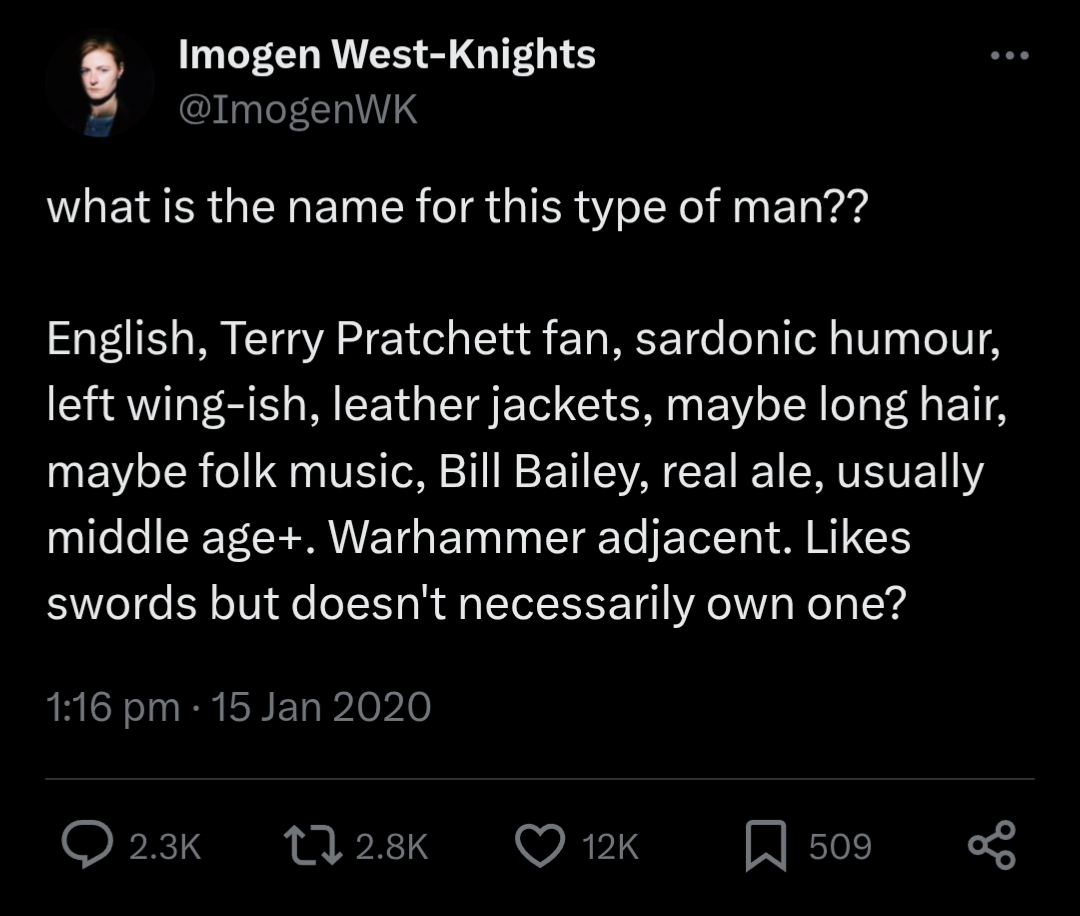View the 2.8K reposts count
This screenshot has width=1080, height=916.
click(x=391, y=847)
